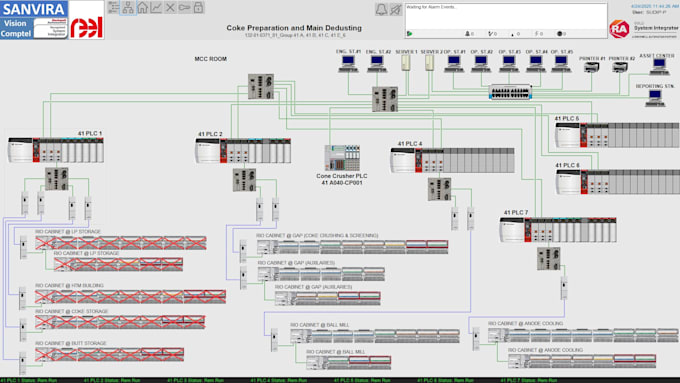Viewport: 680px width, 383px height.
Task: Open the trend chart icon
Action: [x=156, y=7]
